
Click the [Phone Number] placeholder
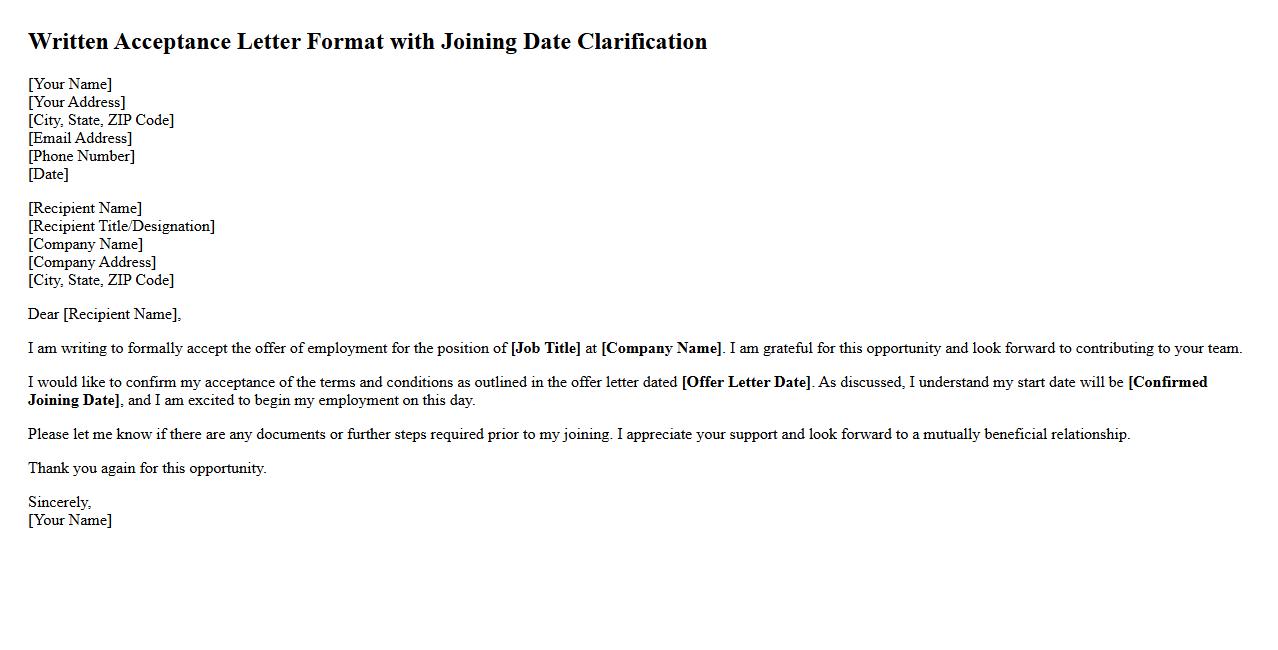tap(81, 156)
